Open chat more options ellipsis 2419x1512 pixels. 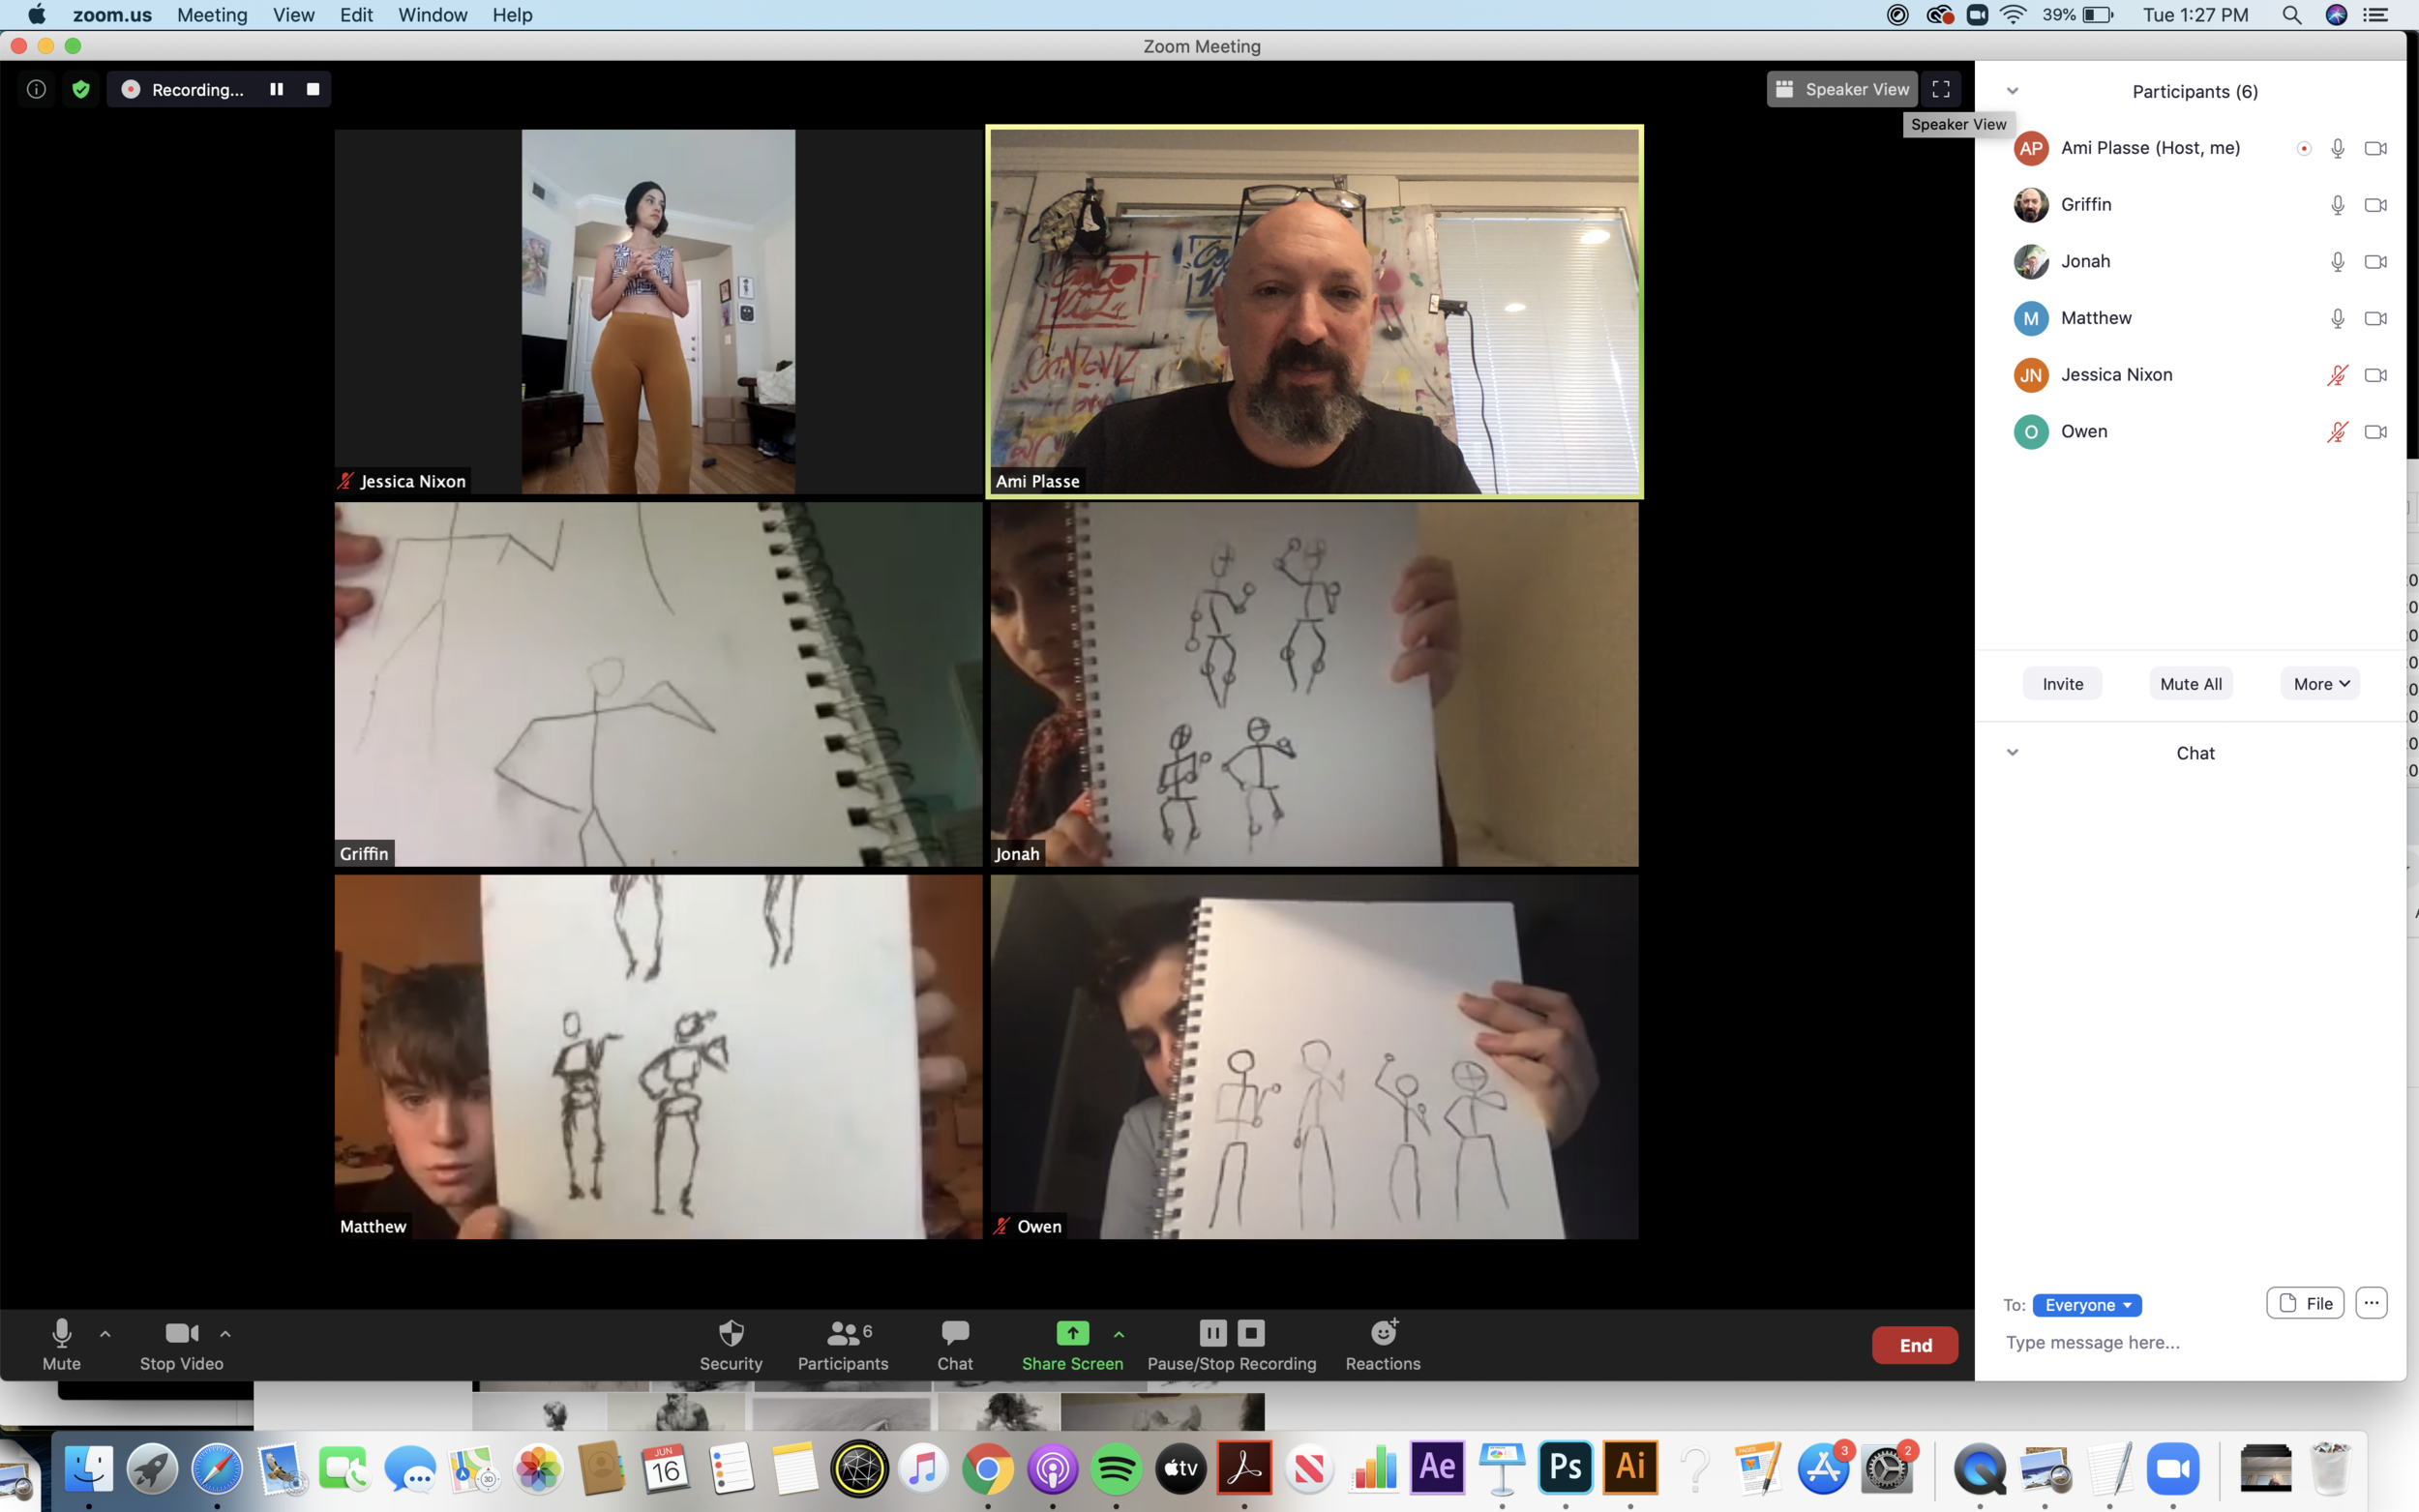coord(2371,1303)
